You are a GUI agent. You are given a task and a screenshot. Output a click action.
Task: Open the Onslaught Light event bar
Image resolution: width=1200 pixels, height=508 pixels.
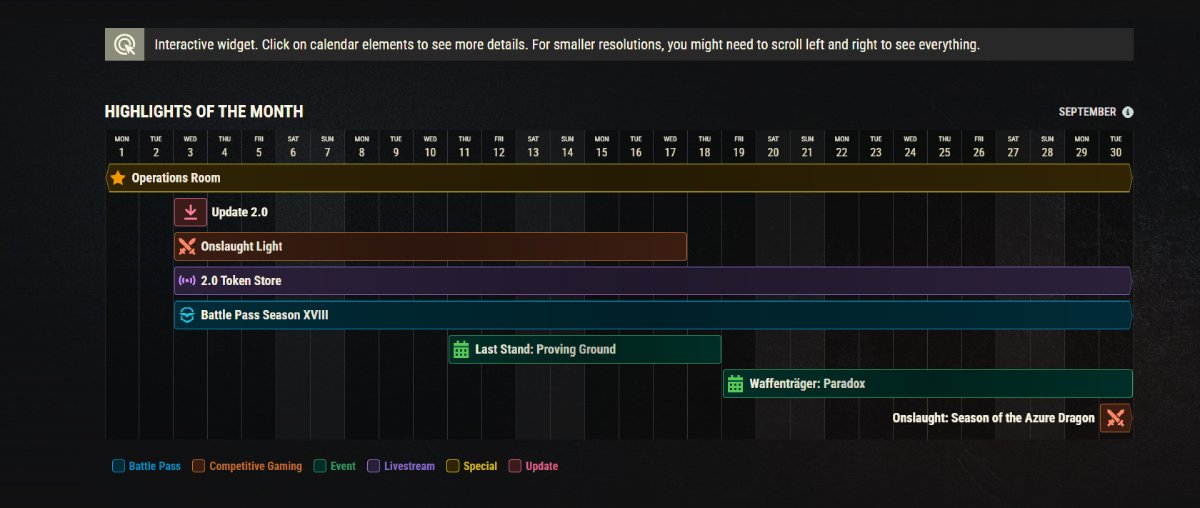pyautogui.click(x=431, y=246)
